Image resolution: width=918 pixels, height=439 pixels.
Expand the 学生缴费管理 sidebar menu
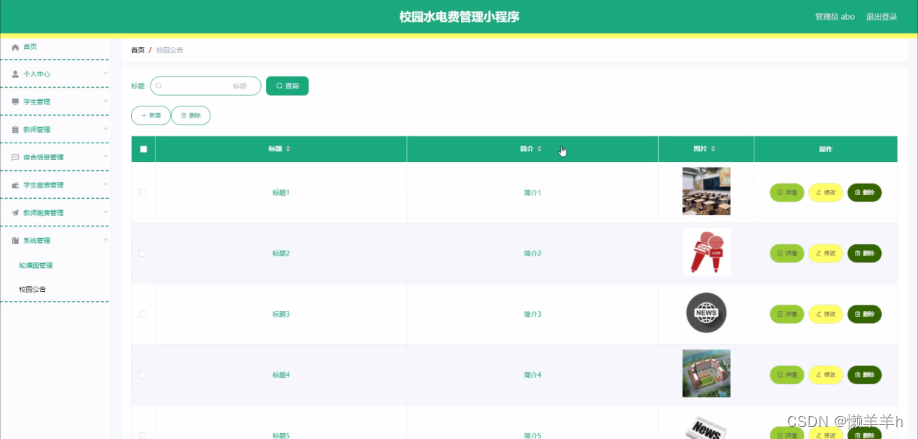55,185
